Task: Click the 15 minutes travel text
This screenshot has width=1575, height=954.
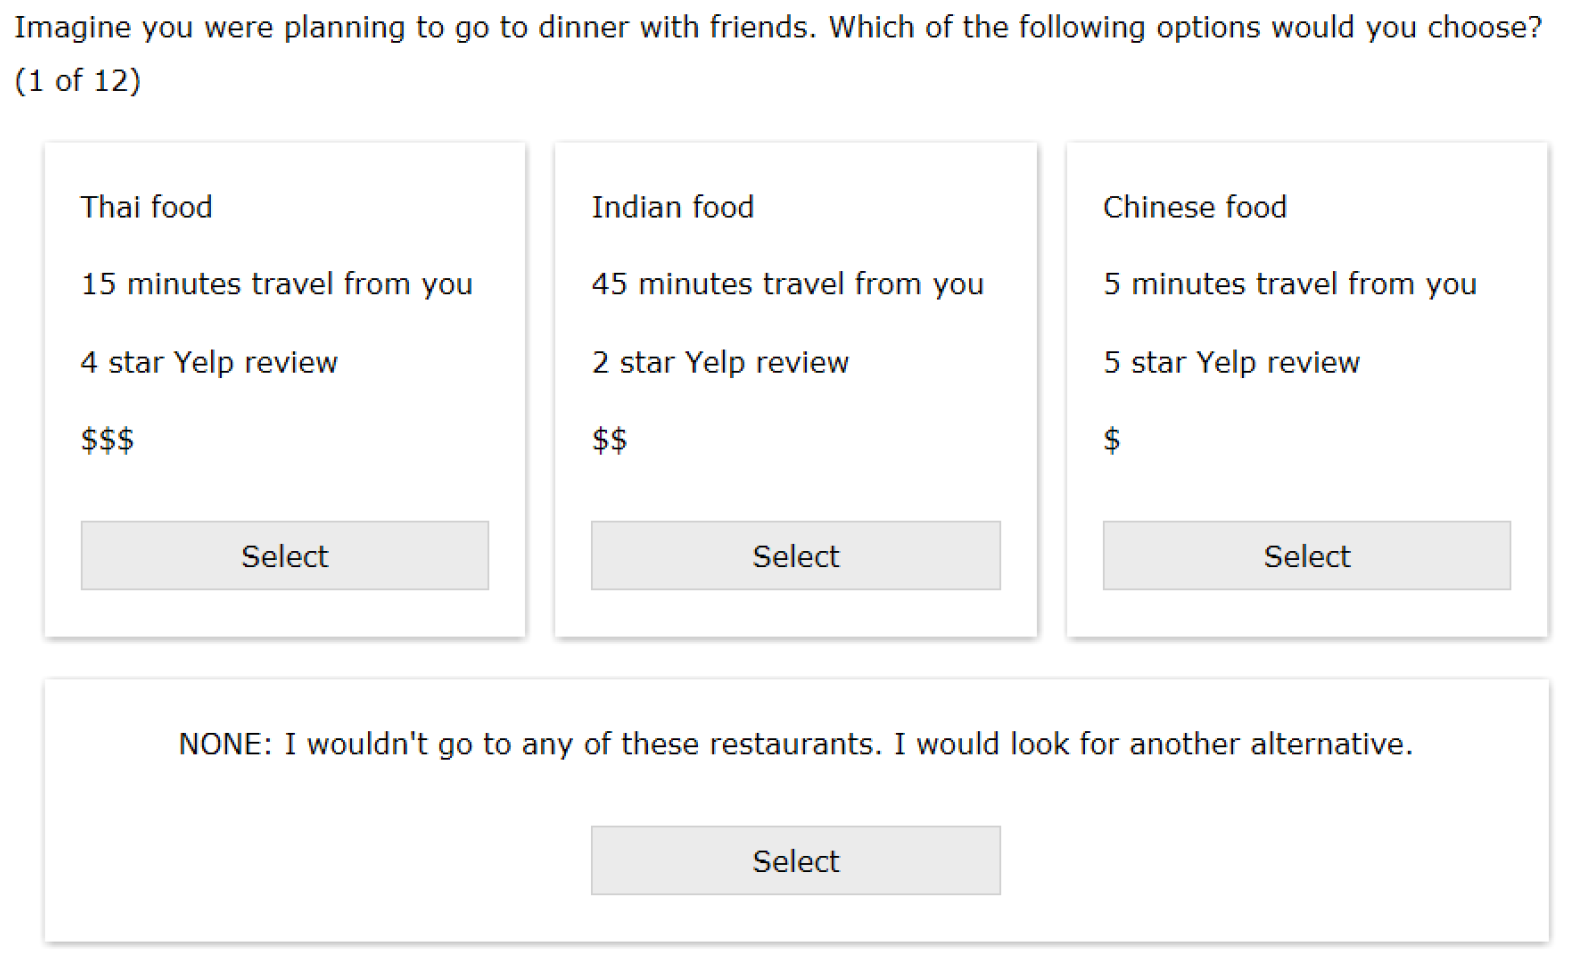Action: pos(276,284)
